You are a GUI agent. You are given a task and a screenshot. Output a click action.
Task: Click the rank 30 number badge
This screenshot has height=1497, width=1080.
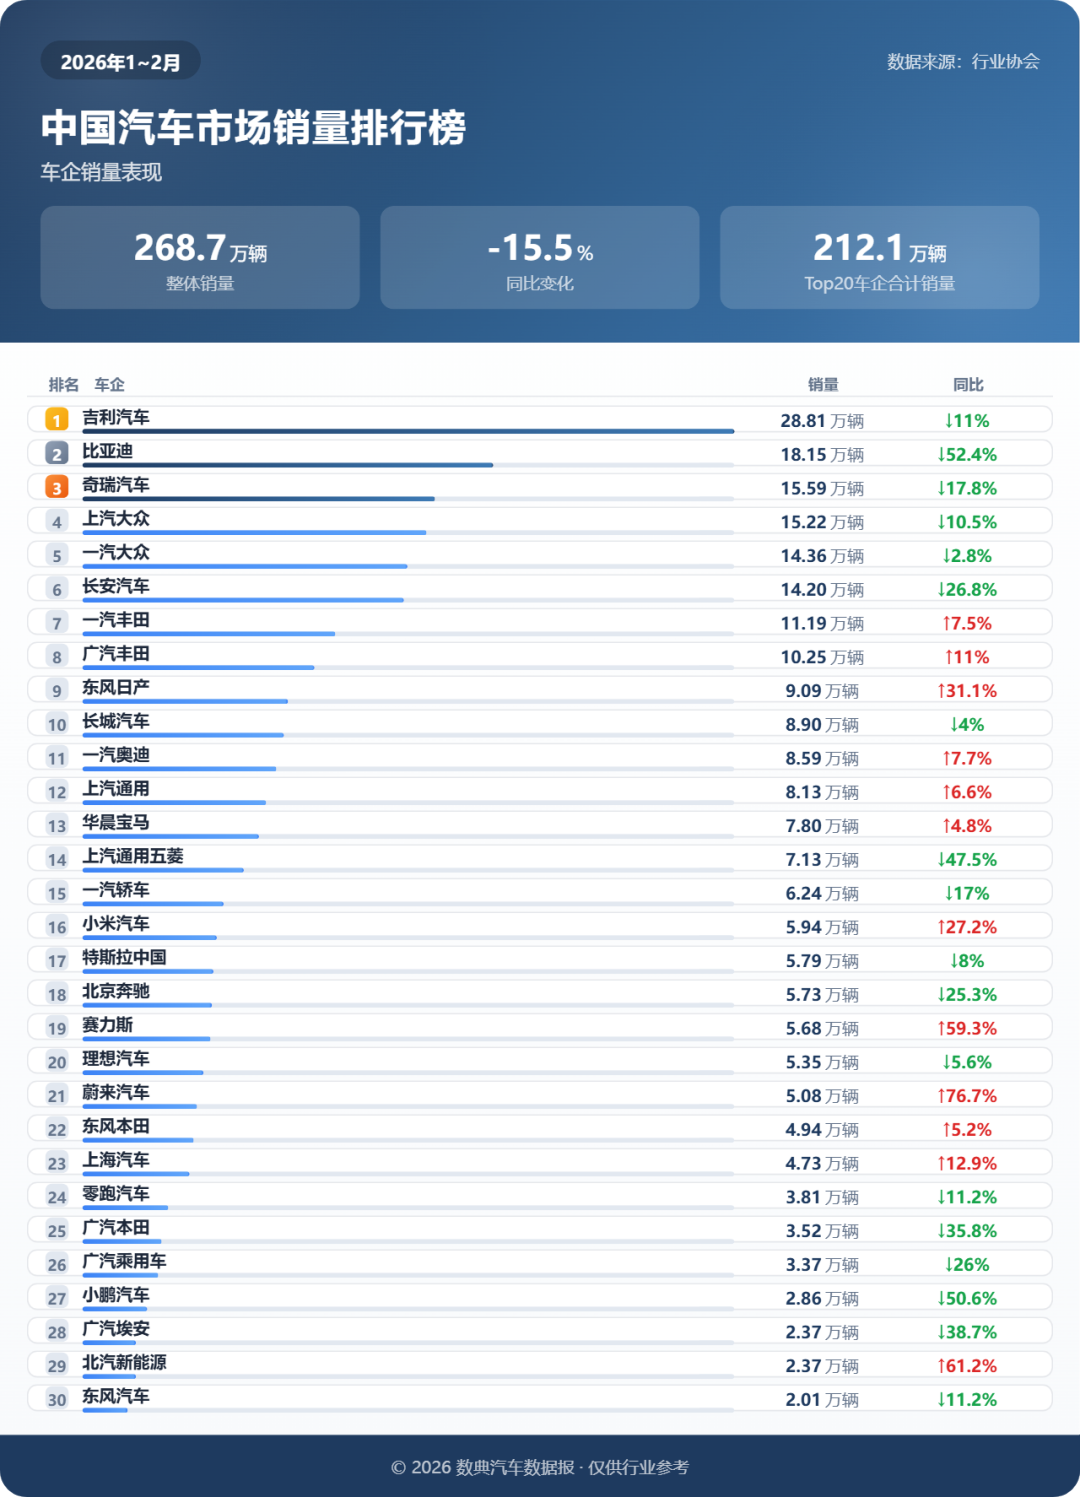(x=57, y=1400)
